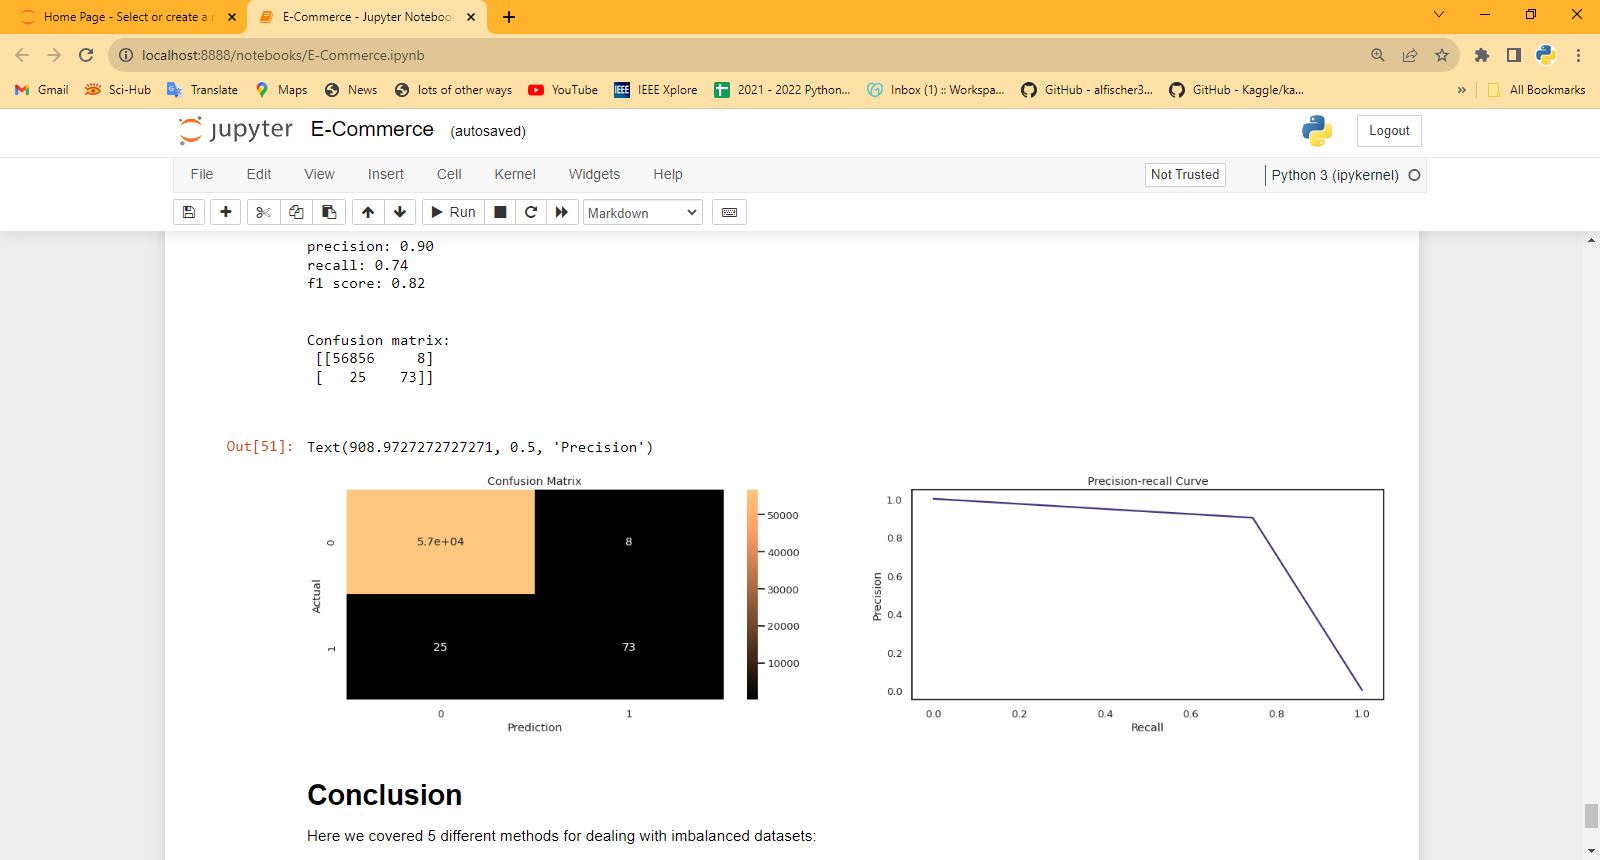1600x860 pixels.
Task: Open the Insert menu
Action: [386, 174]
